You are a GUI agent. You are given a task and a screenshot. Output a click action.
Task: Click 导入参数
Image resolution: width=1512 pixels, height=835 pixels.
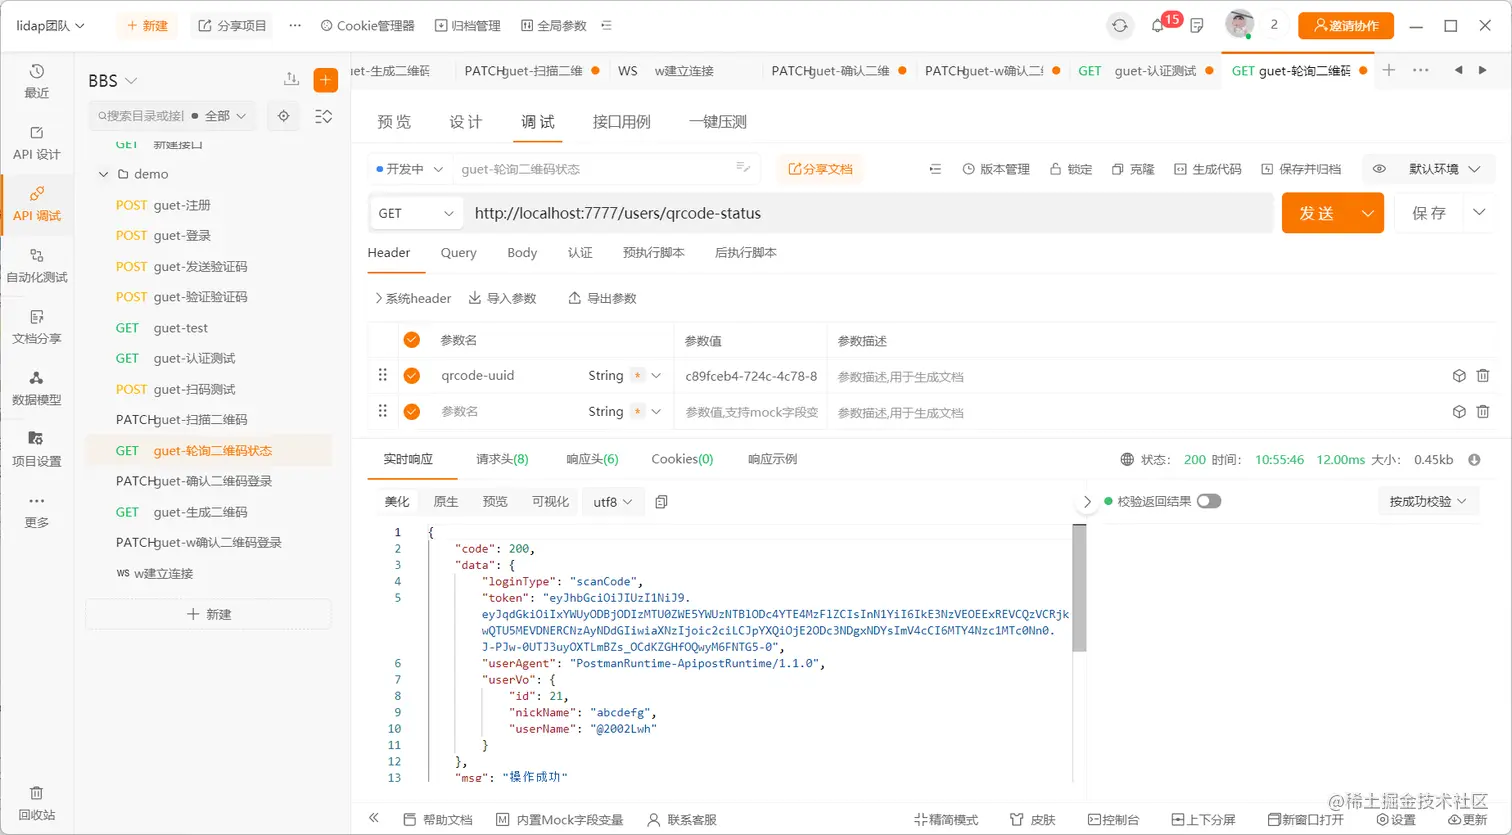(502, 298)
